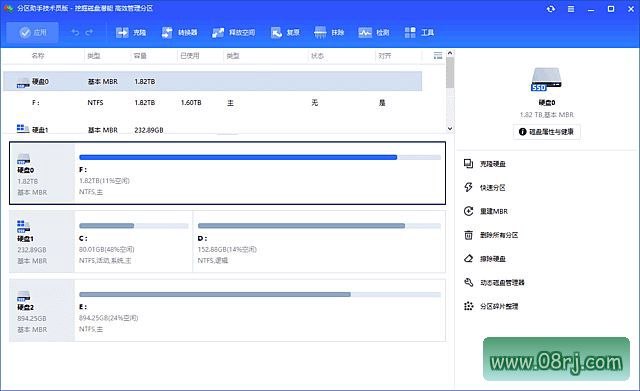Image resolution: width=640 pixels, height=391 pixels.
Task: Sort by the 容量 column header
Action: pos(140,56)
